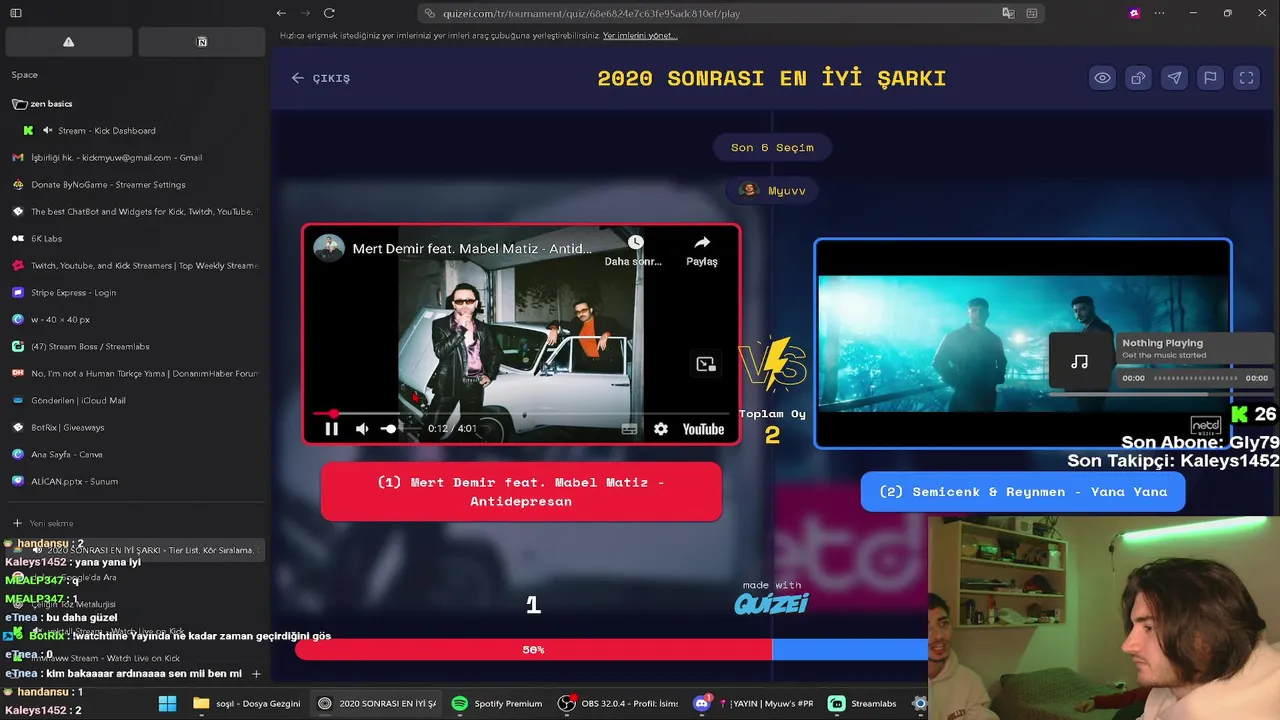Click the random dice icon in quiz header

[x=1138, y=78]
